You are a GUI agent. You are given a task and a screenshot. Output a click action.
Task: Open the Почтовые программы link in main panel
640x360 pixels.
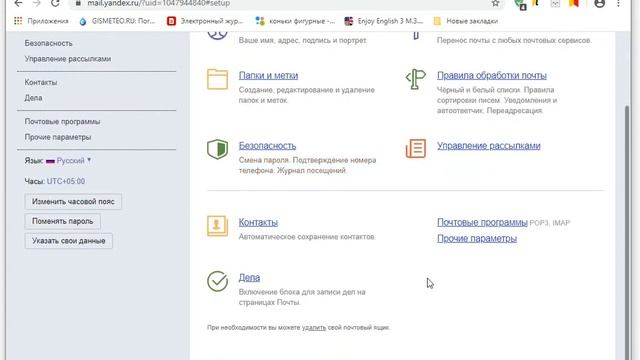pyautogui.click(x=482, y=222)
